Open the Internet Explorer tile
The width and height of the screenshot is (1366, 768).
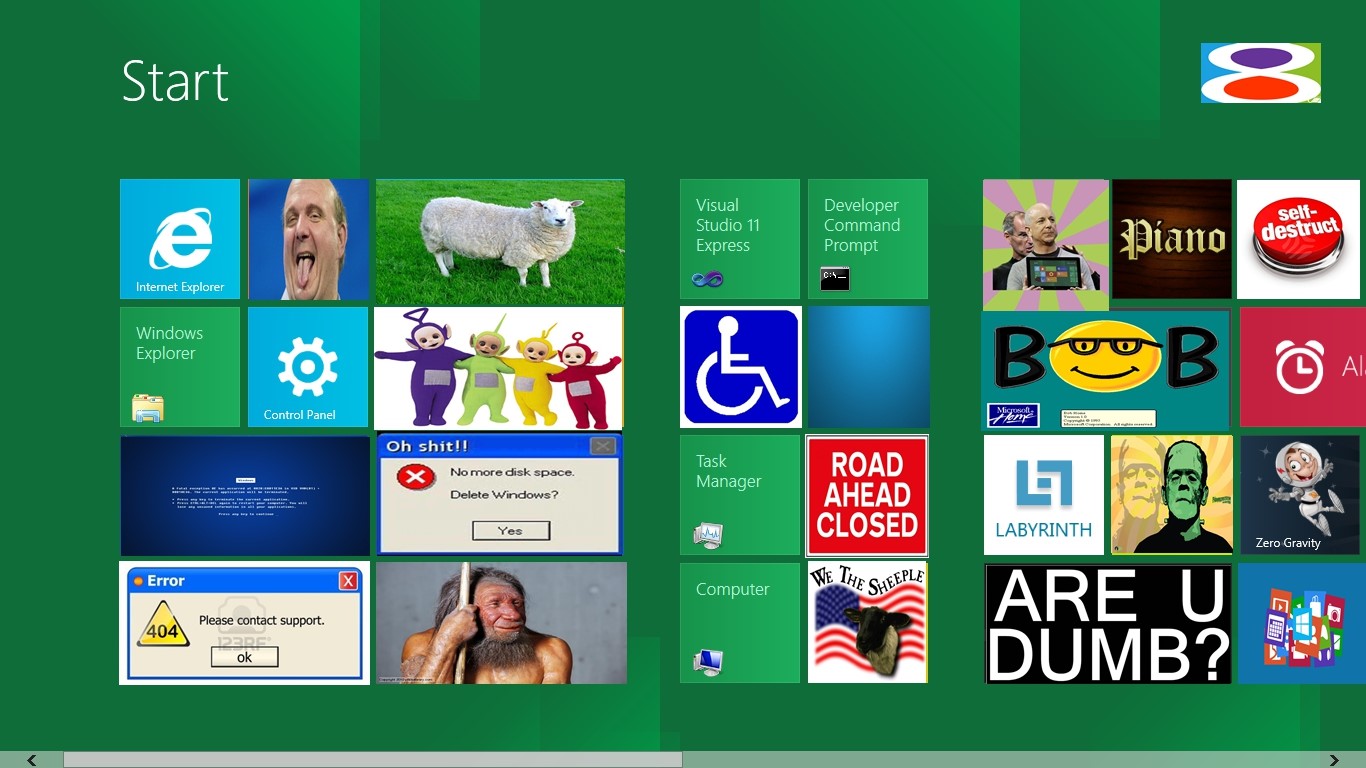[180, 239]
